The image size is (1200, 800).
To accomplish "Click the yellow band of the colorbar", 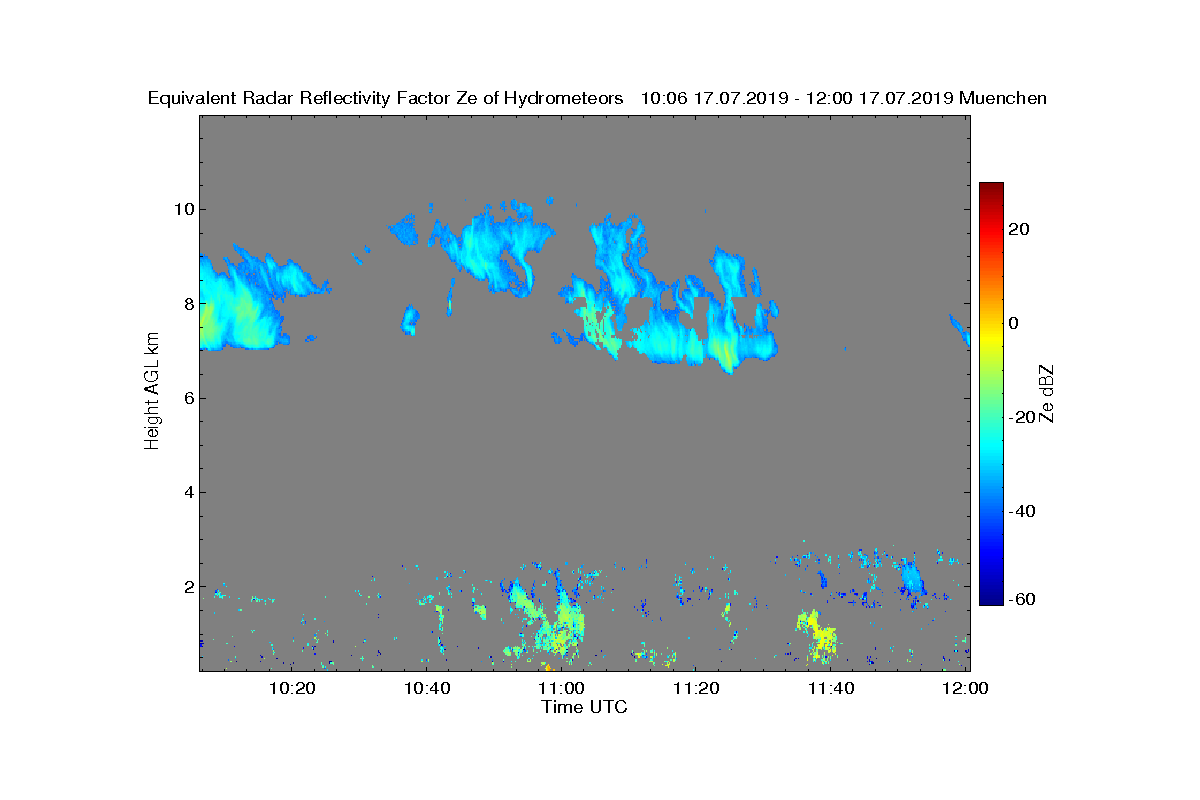I will click(991, 335).
